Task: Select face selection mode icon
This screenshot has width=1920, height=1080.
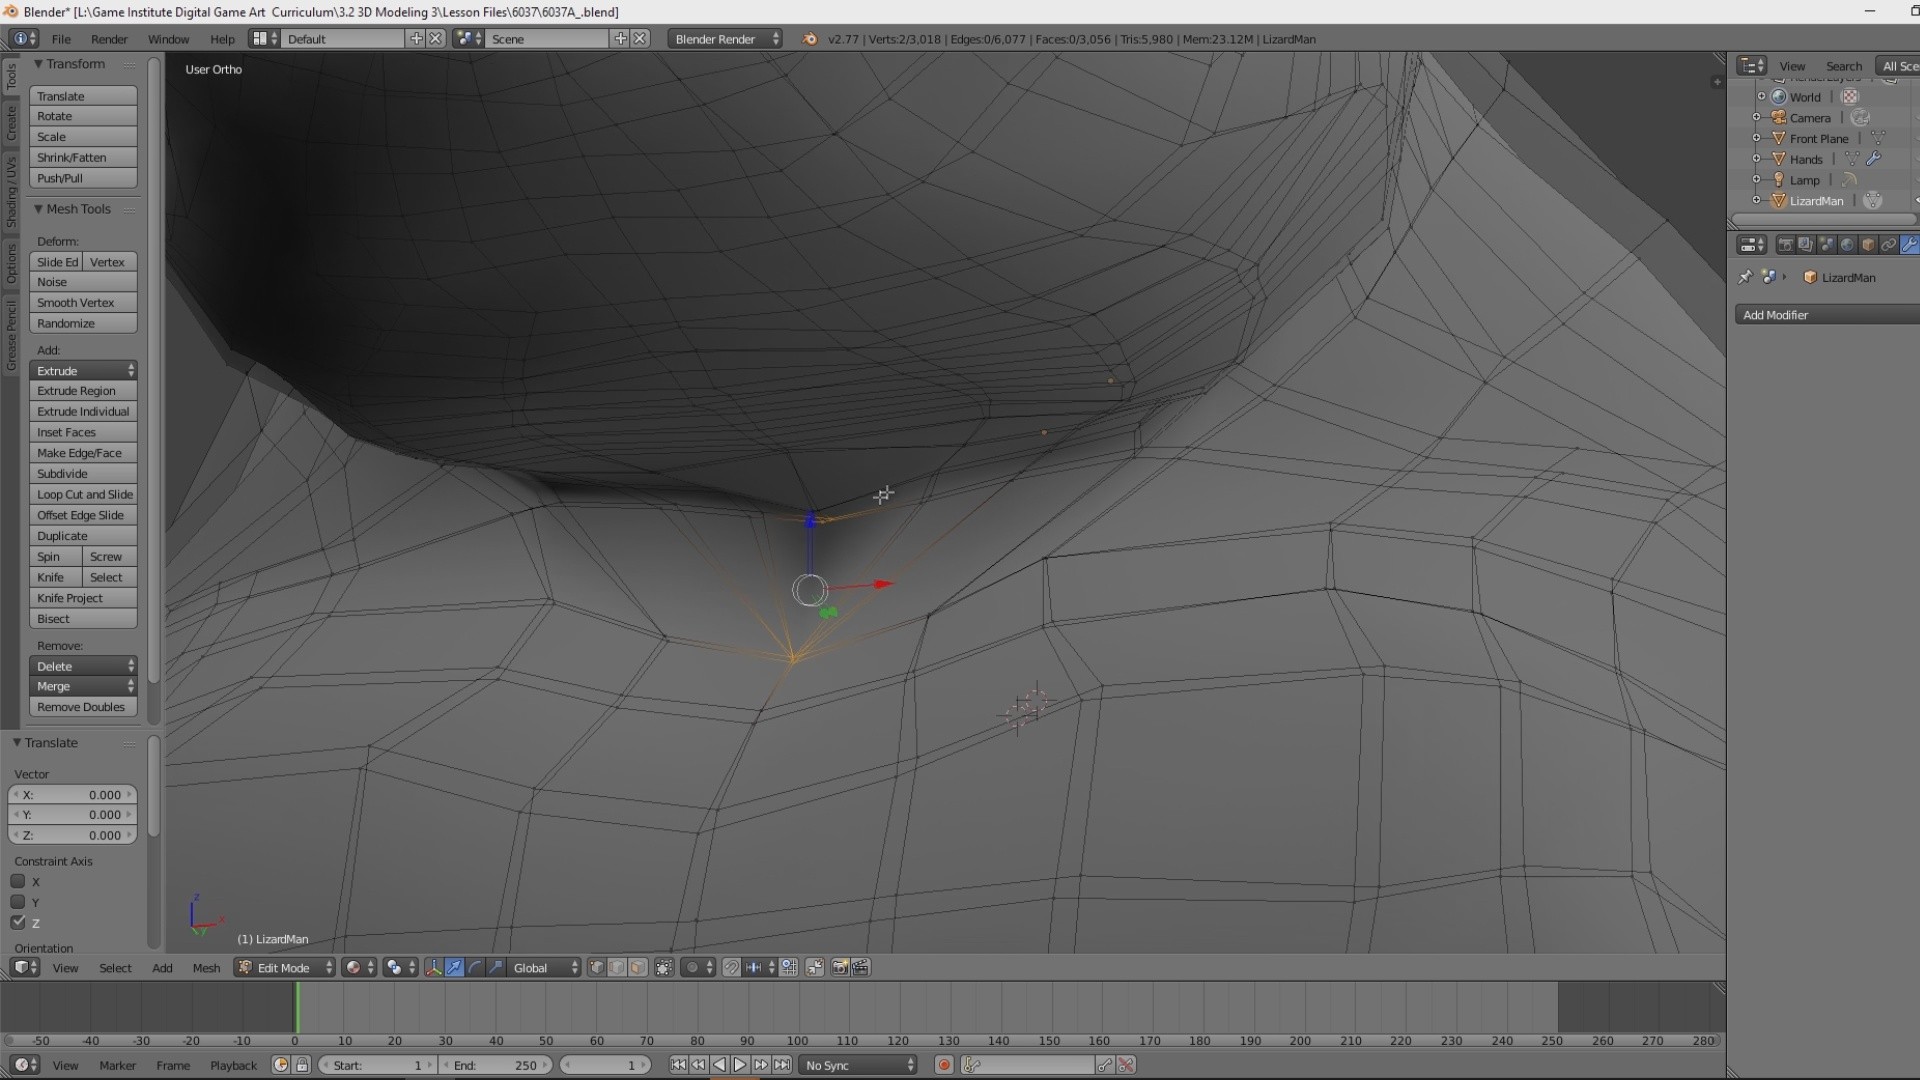Action: (638, 967)
